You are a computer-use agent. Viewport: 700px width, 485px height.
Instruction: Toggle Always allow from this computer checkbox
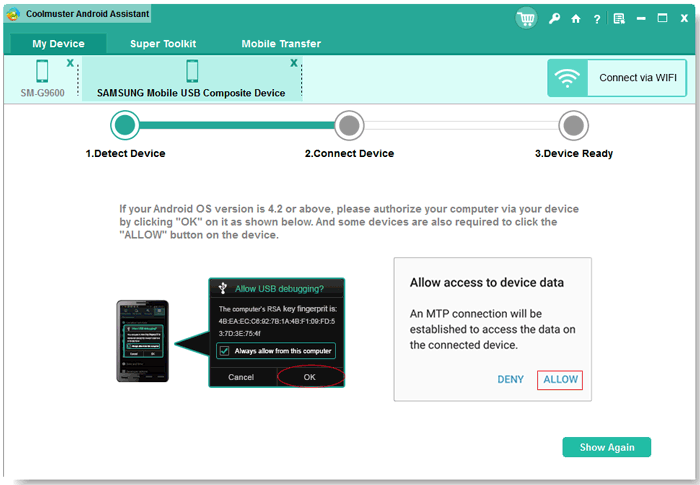pyautogui.click(x=224, y=351)
